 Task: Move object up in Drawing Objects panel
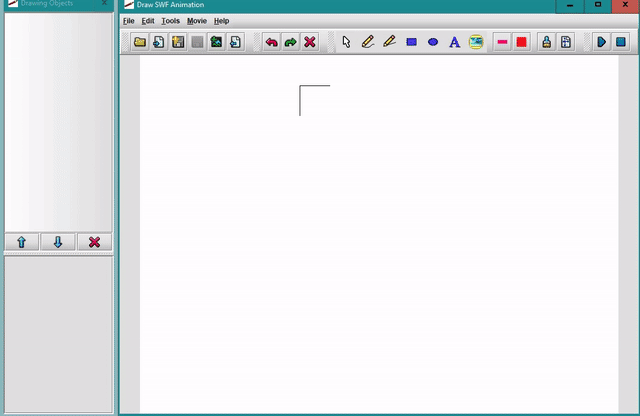pos(22,242)
